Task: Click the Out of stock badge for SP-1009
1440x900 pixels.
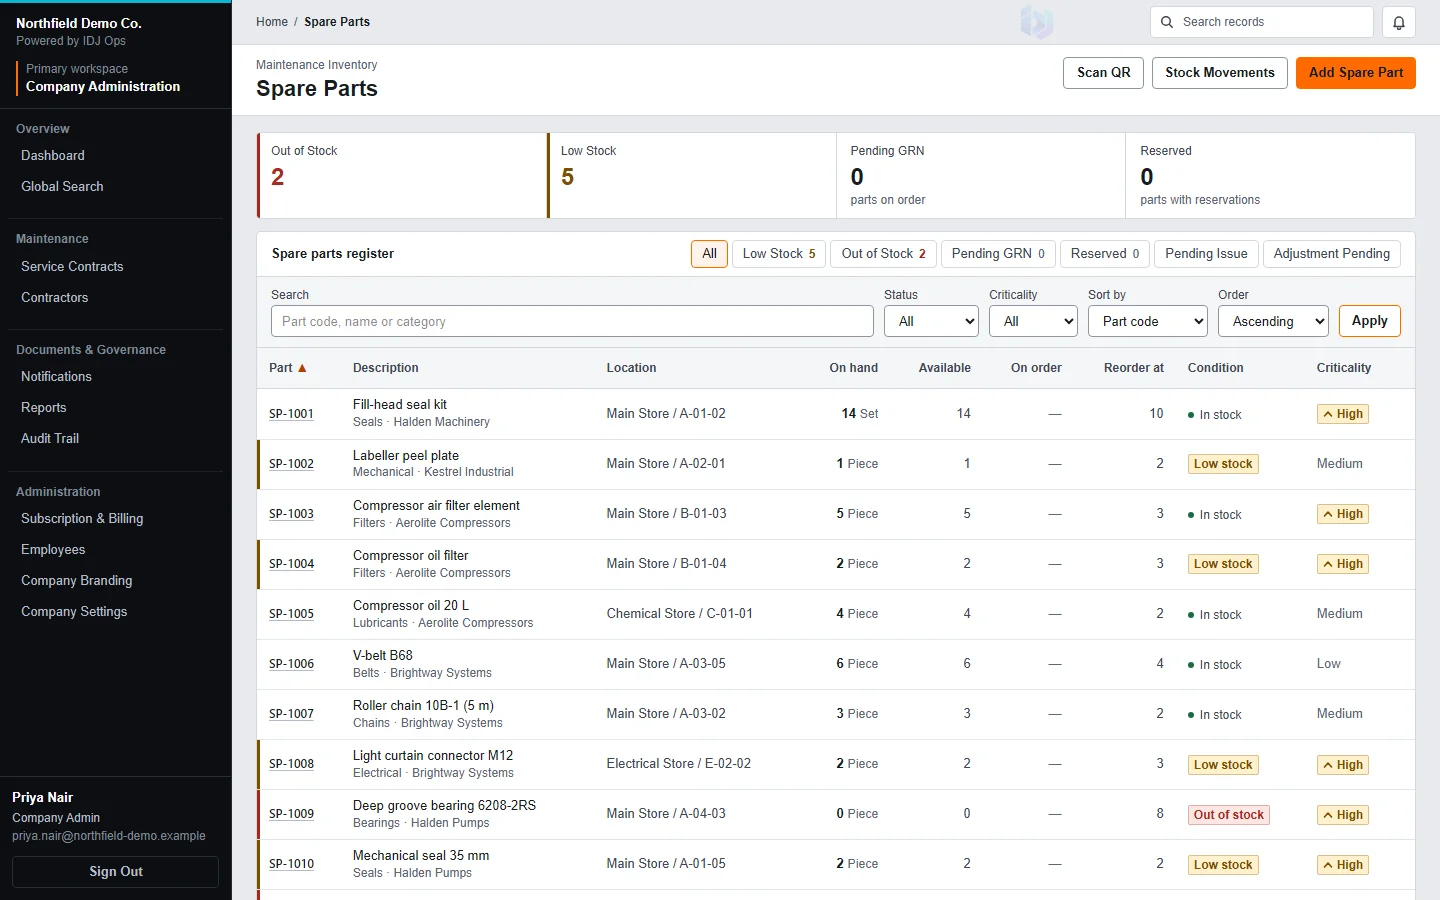Action: coord(1228,815)
